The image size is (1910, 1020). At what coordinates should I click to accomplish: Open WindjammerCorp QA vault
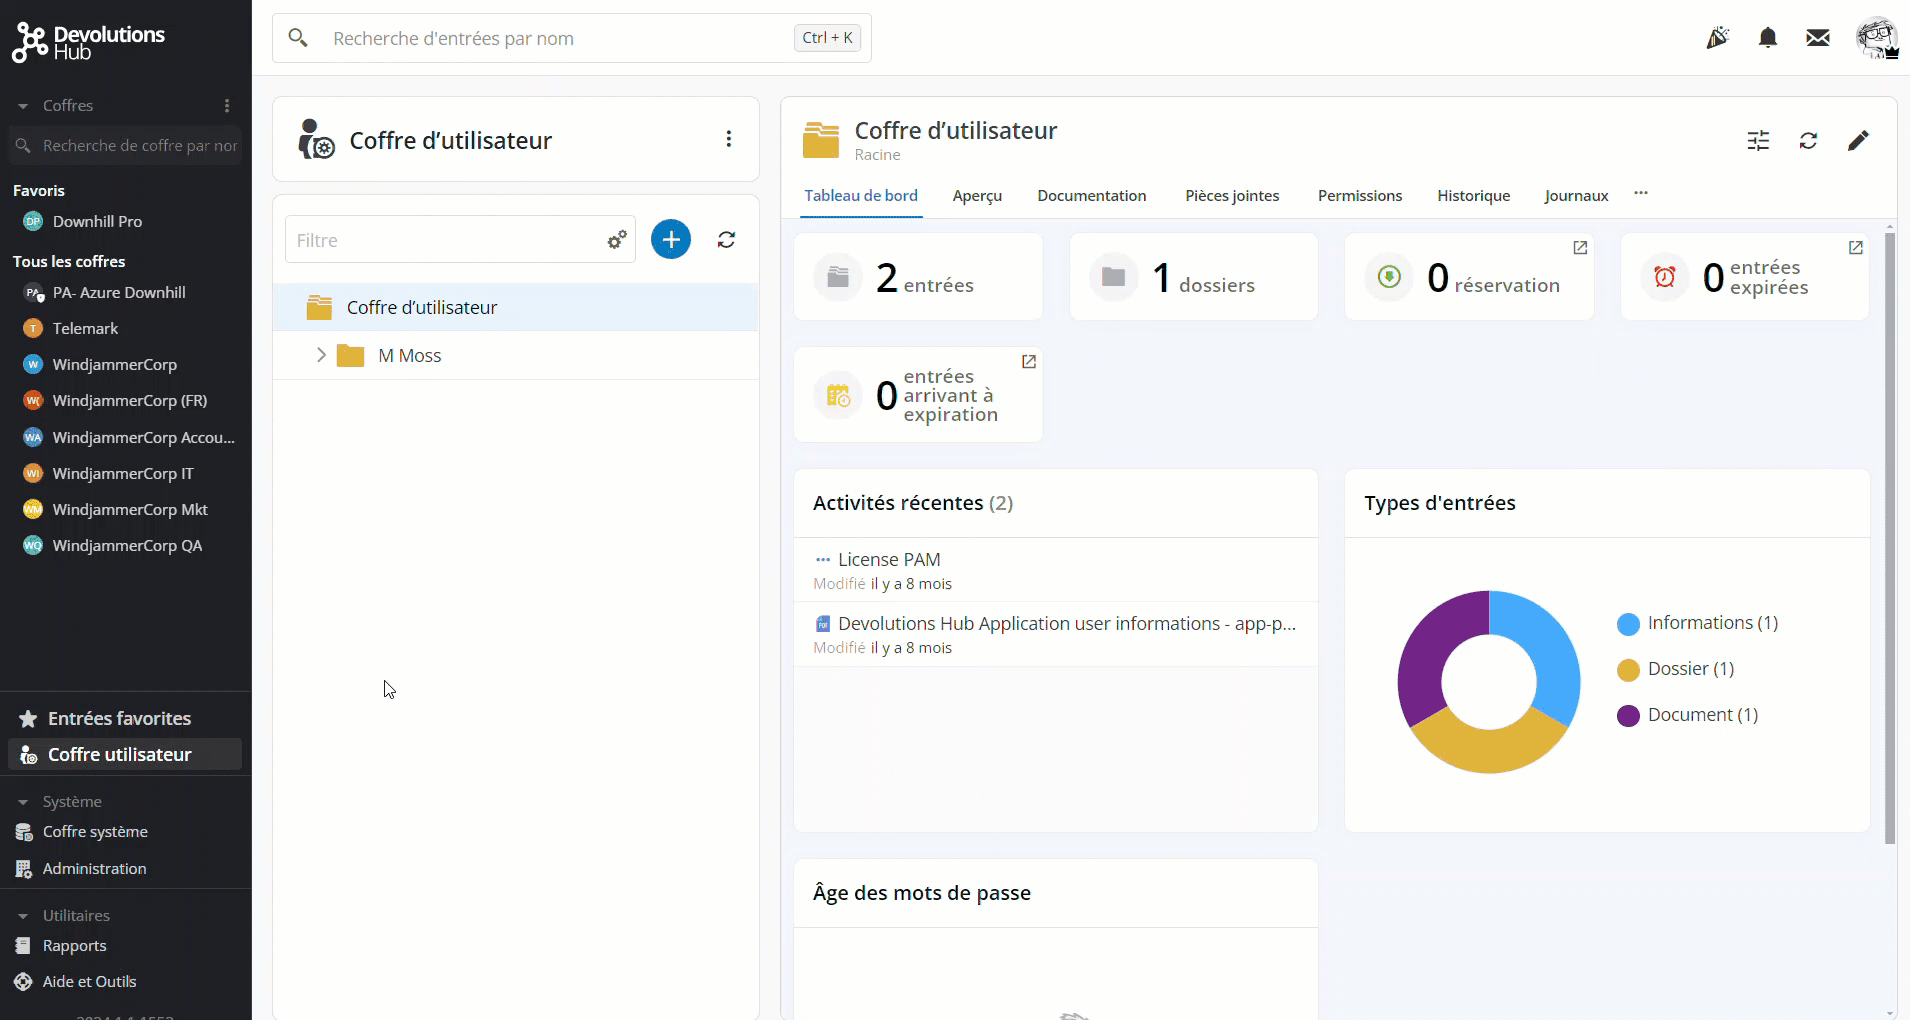click(x=126, y=546)
